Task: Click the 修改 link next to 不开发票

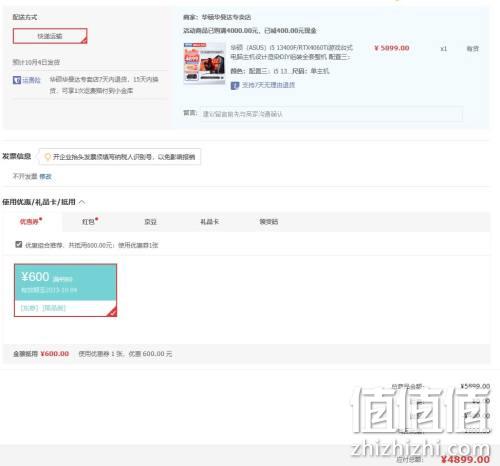Action: click(46, 176)
